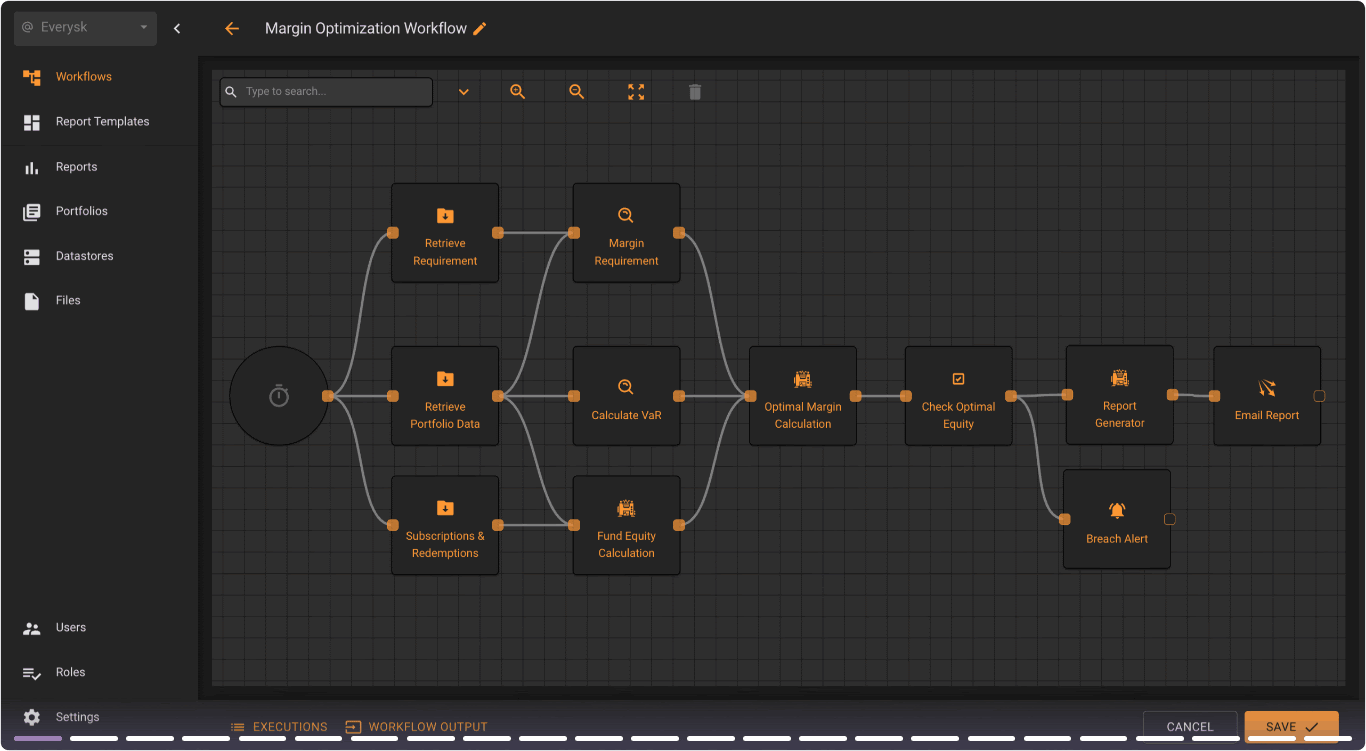Click the "Fund Equity Calculation" label

[x=626, y=544]
